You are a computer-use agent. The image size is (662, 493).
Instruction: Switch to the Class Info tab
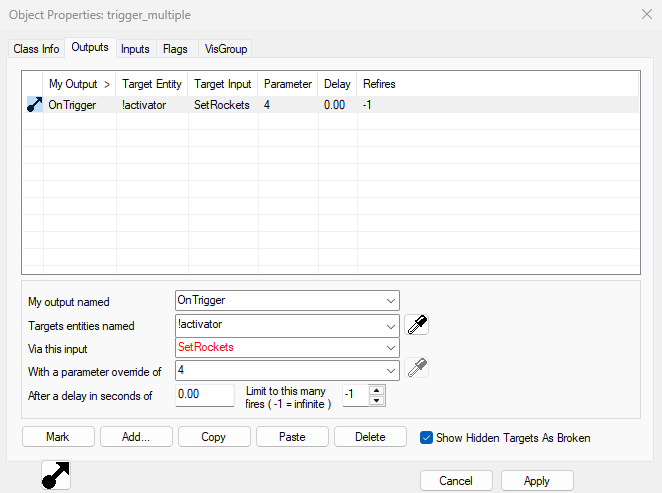pyautogui.click(x=36, y=48)
